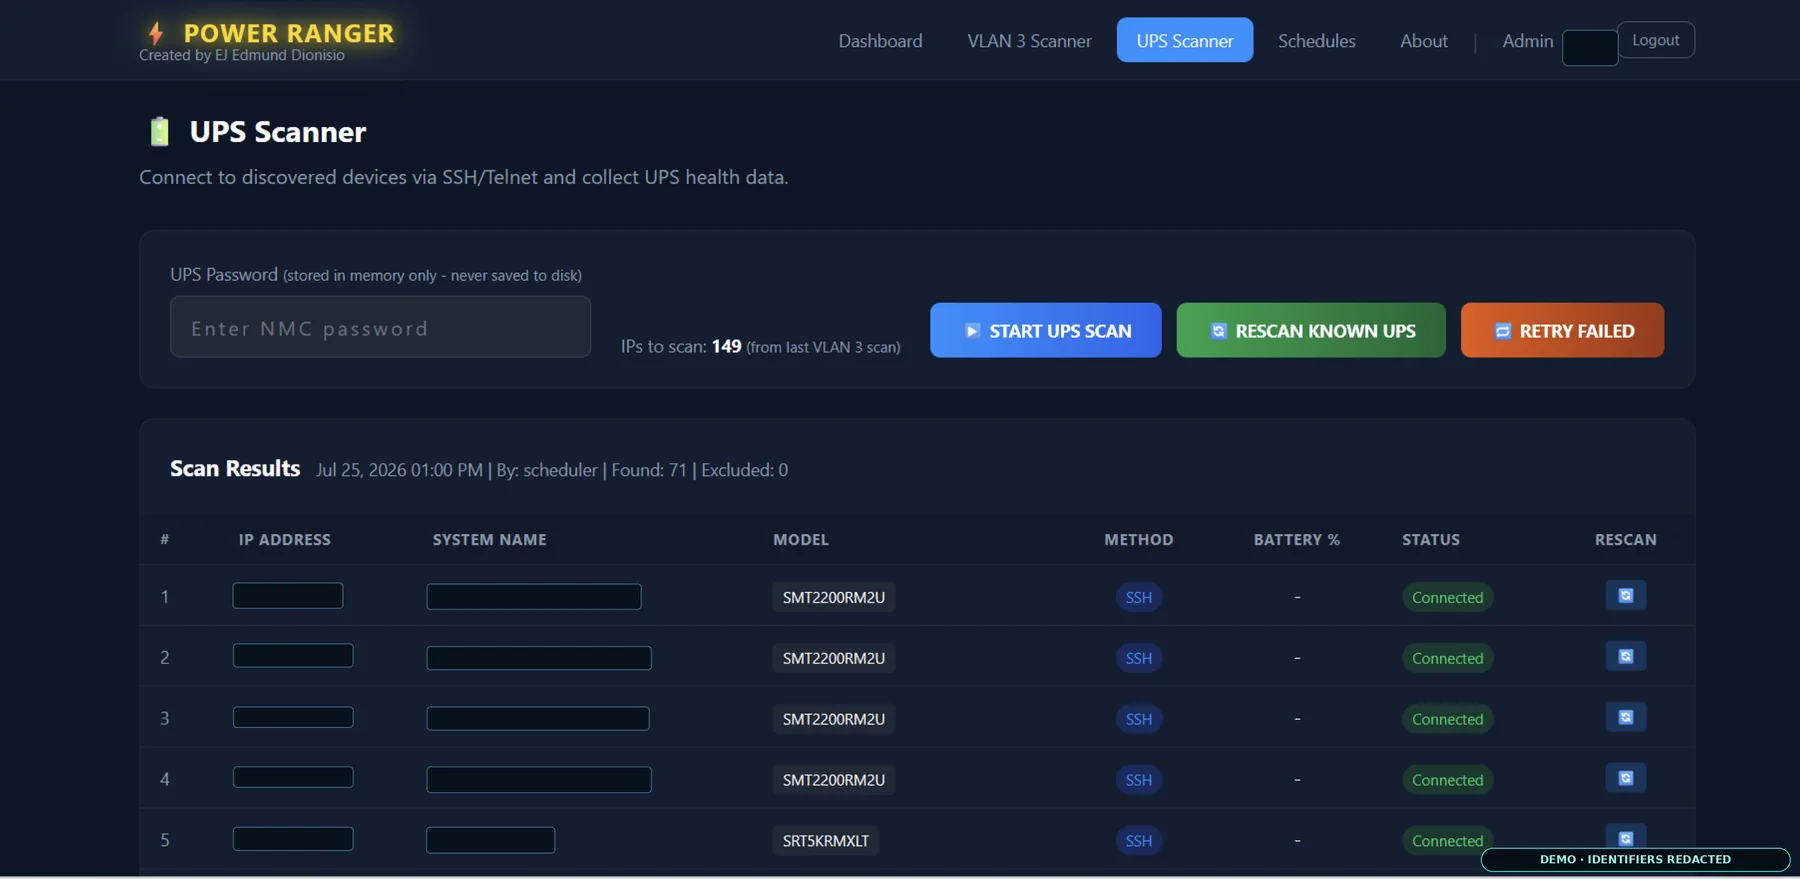Click the Retry Failed button
Screen dimensions: 1800x879
pyautogui.click(x=1562, y=330)
